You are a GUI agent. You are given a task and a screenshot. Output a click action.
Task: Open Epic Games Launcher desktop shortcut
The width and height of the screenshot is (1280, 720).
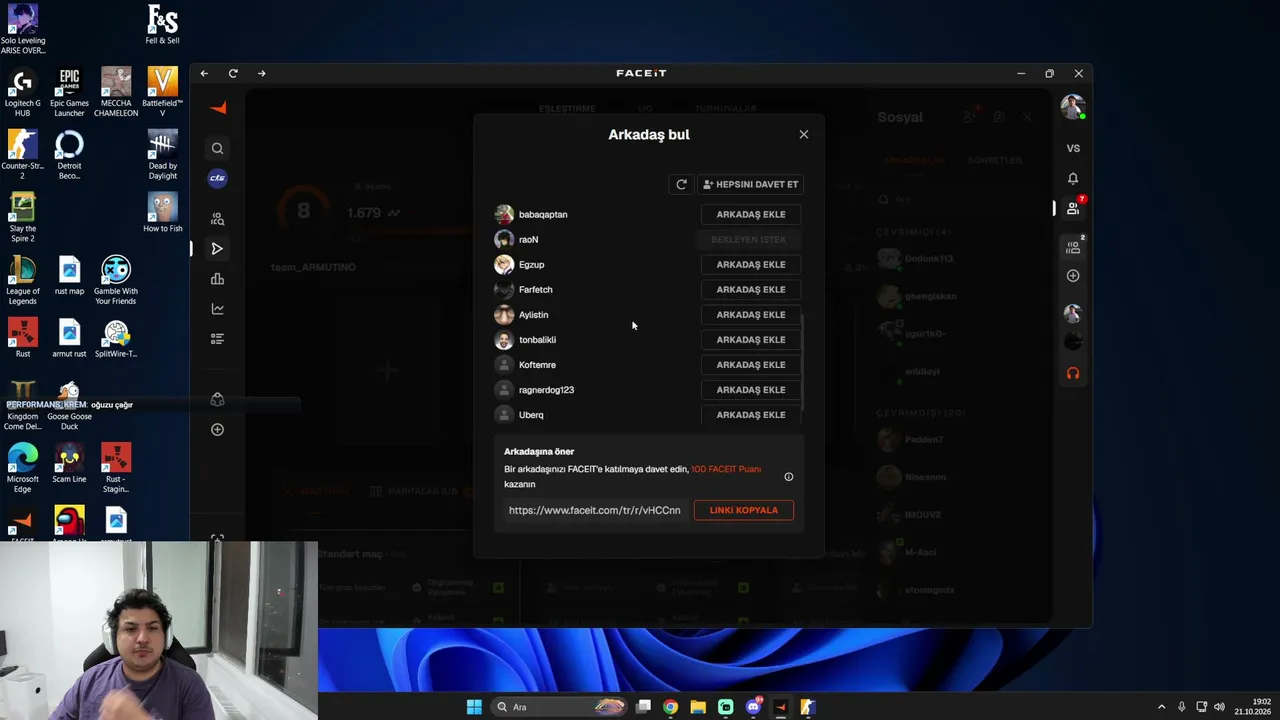coord(69,93)
